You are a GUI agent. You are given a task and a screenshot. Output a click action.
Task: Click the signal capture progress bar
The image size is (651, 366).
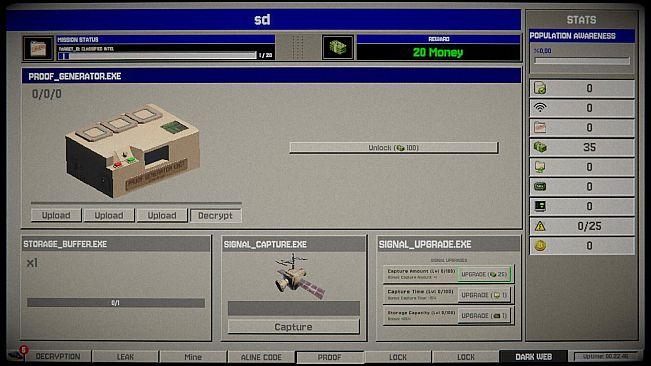(294, 308)
